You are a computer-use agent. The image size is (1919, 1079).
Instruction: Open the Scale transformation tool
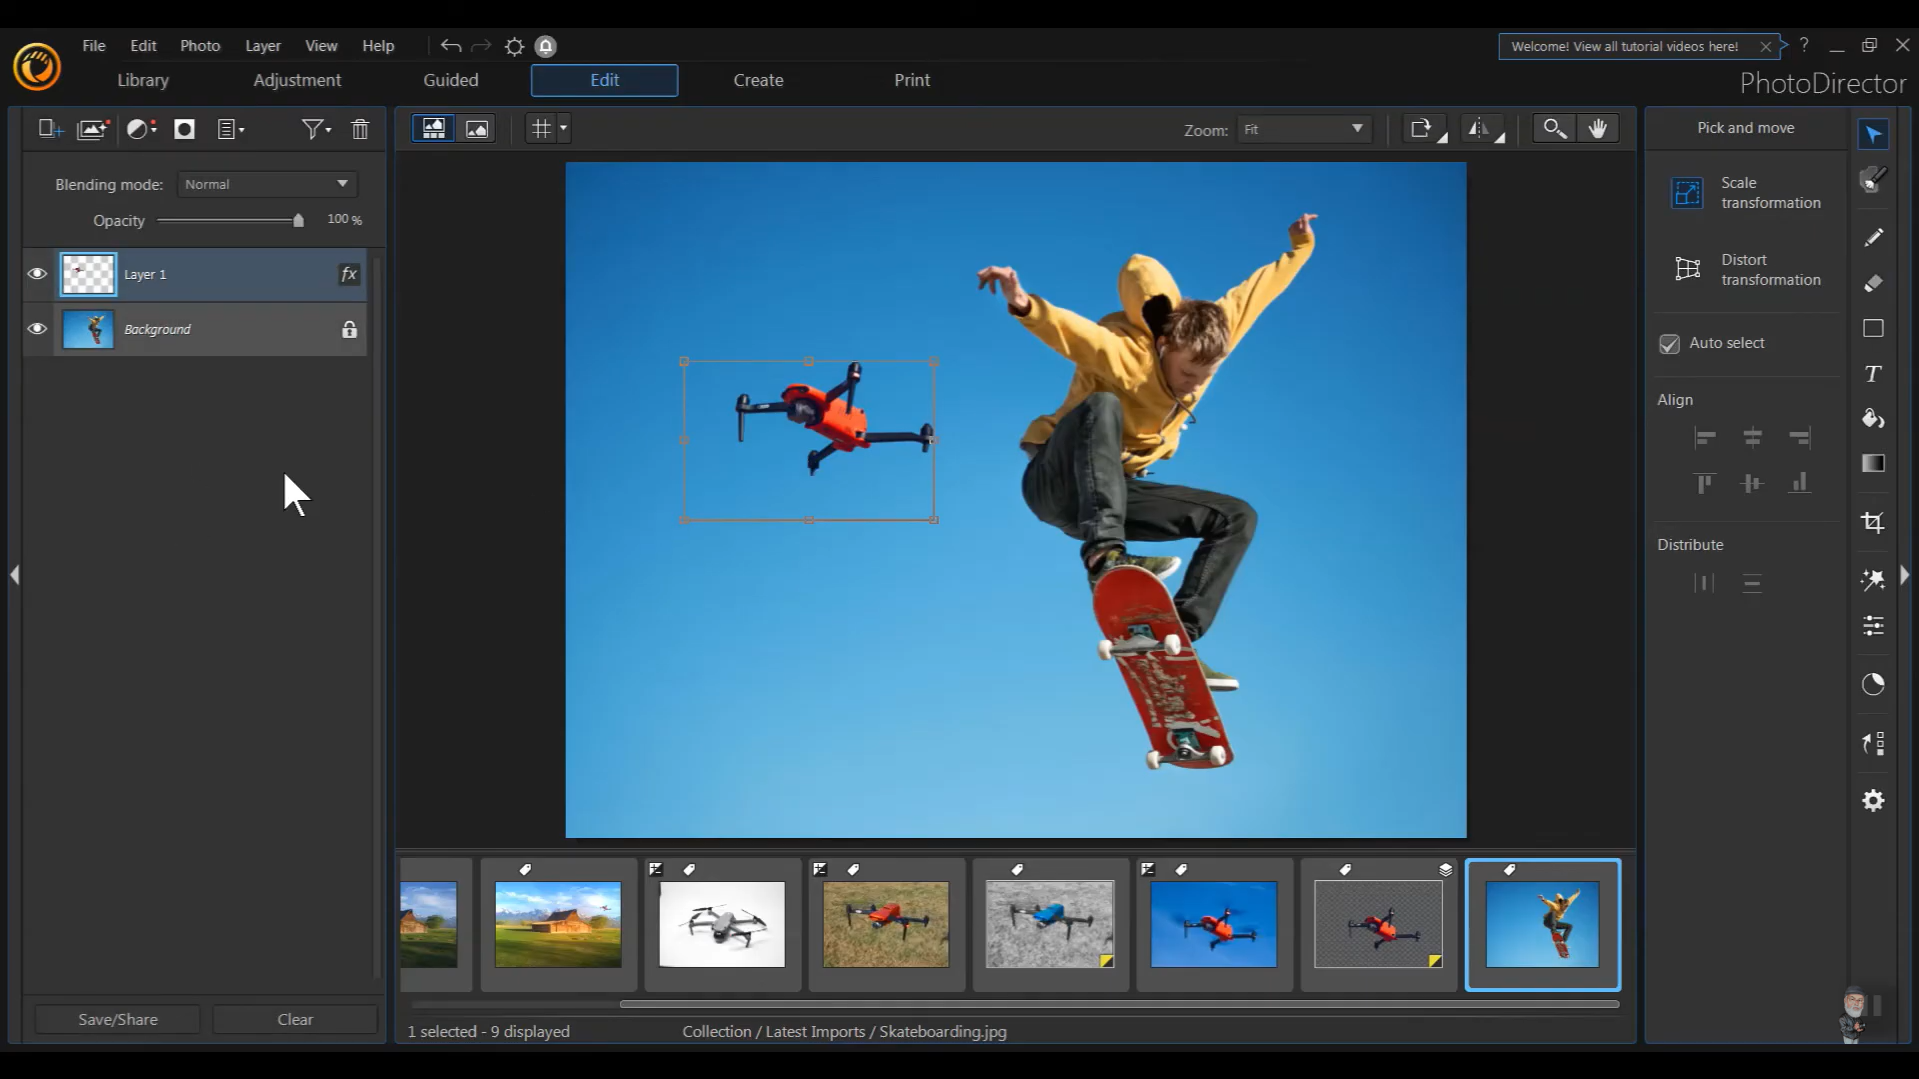[1687, 192]
